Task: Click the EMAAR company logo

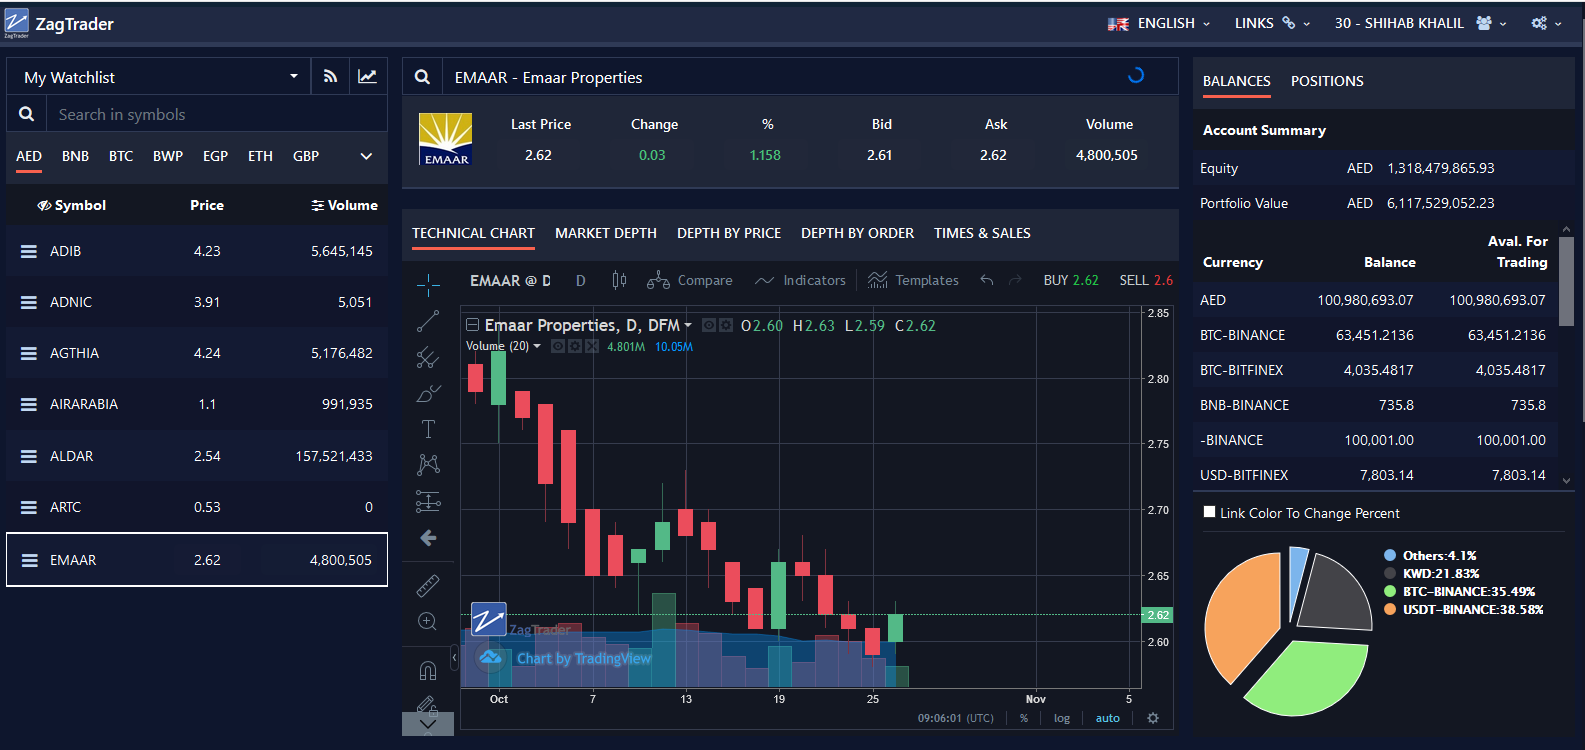Action: coord(445,139)
